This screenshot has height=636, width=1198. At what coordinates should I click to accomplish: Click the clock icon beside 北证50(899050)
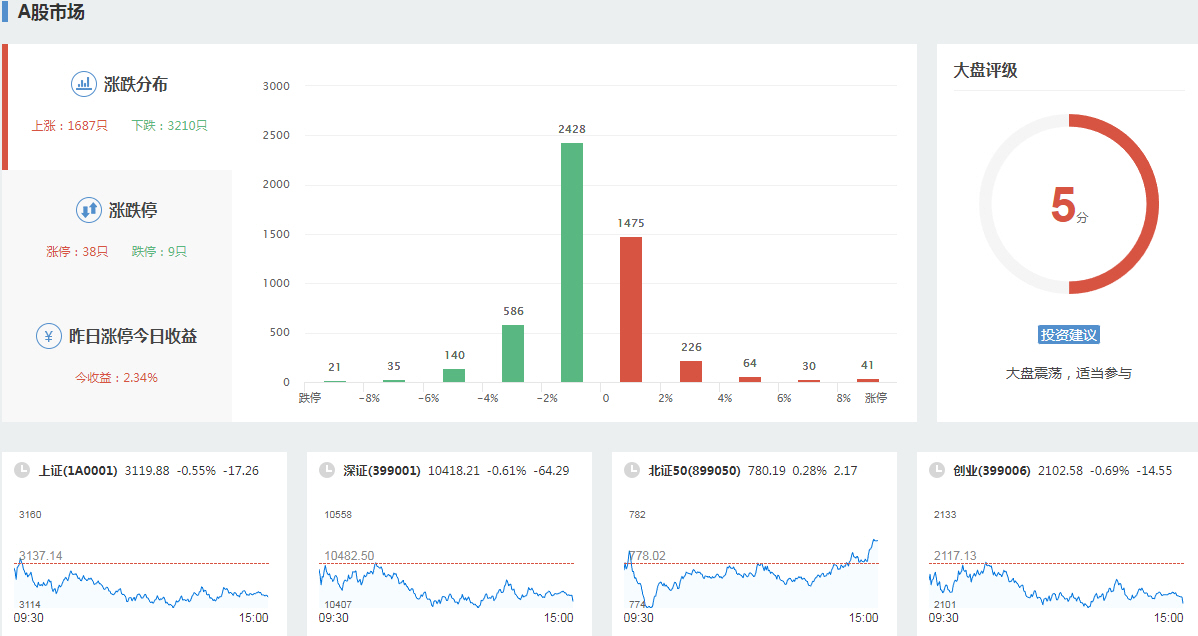point(631,470)
